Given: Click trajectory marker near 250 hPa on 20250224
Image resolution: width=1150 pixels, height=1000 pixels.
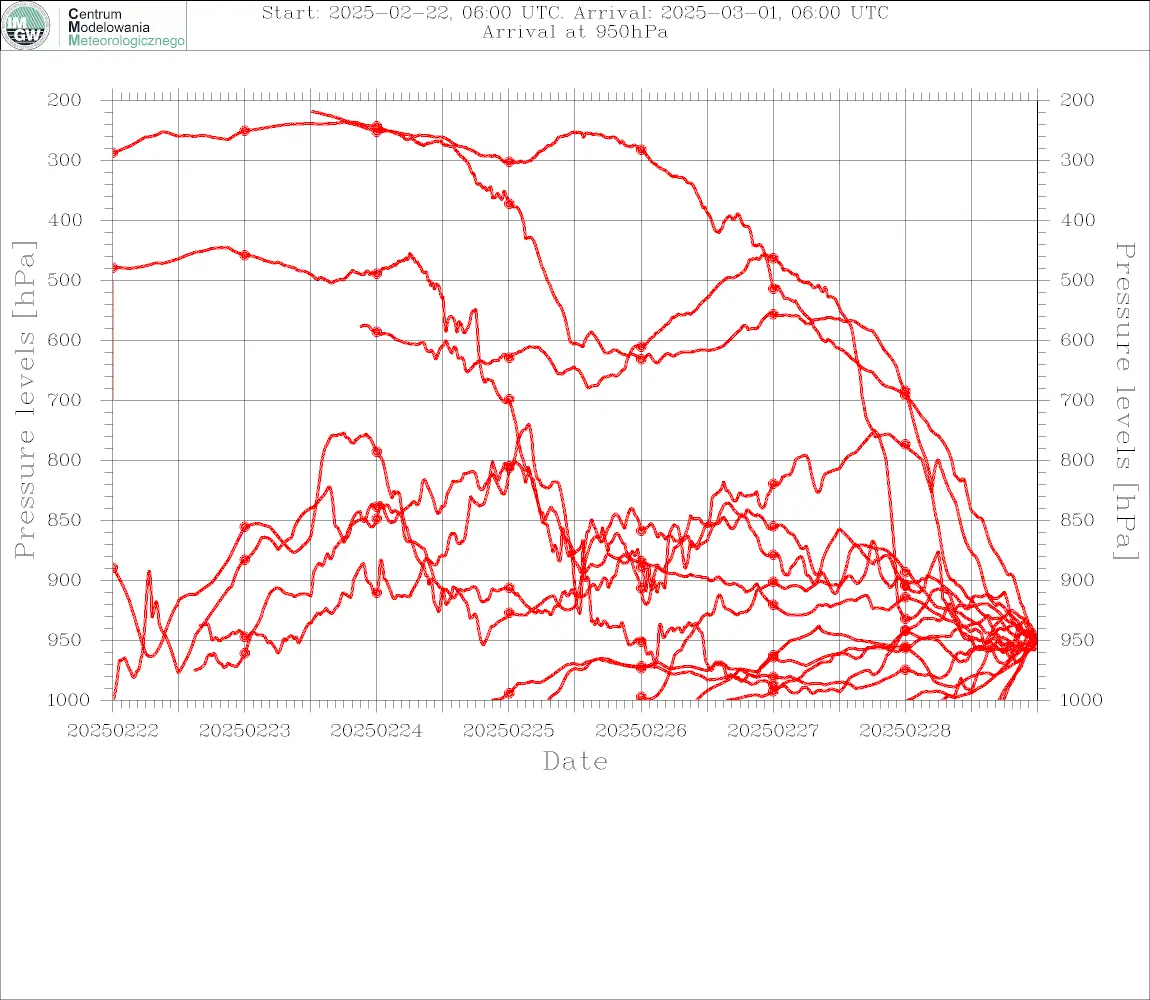Looking at the screenshot, I should click(377, 128).
